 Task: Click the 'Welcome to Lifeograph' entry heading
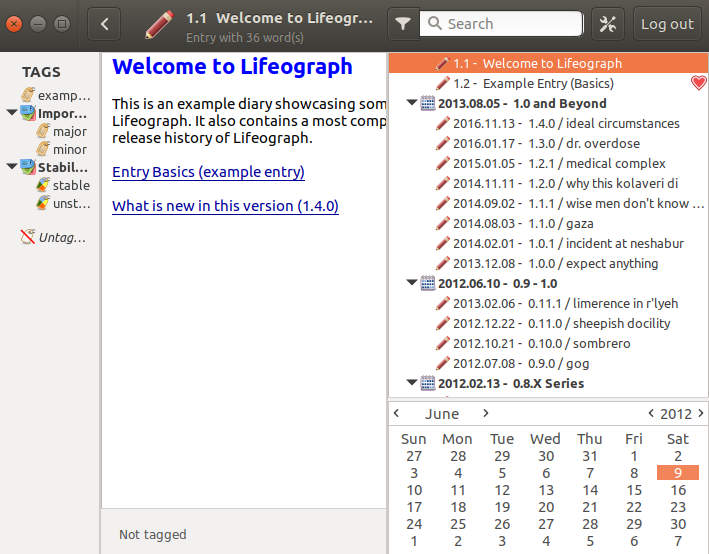pyautogui.click(x=232, y=66)
